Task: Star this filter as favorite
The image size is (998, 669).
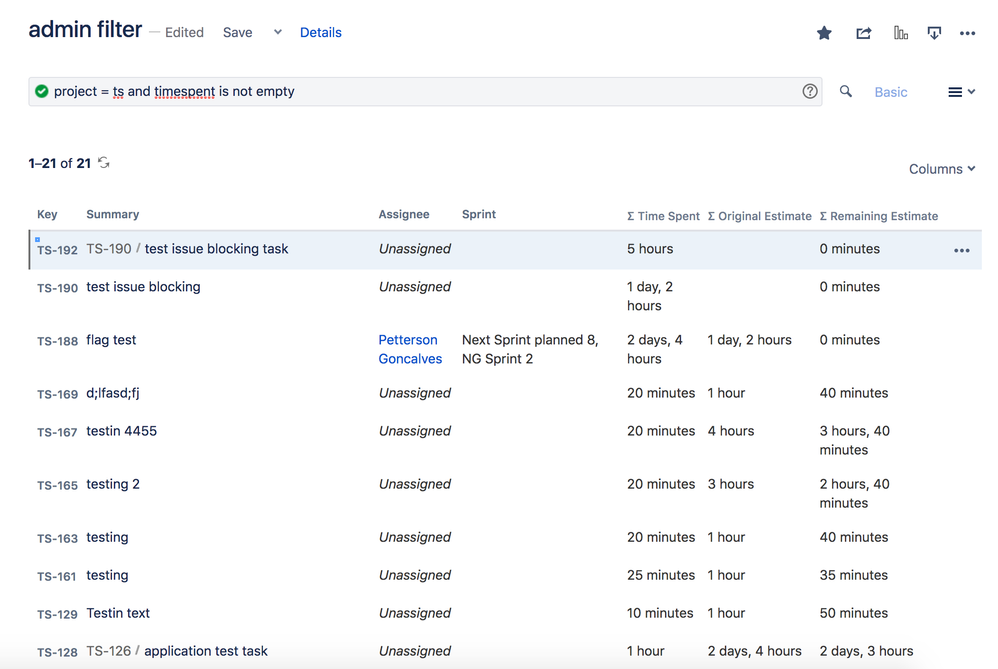Action: coord(824,33)
